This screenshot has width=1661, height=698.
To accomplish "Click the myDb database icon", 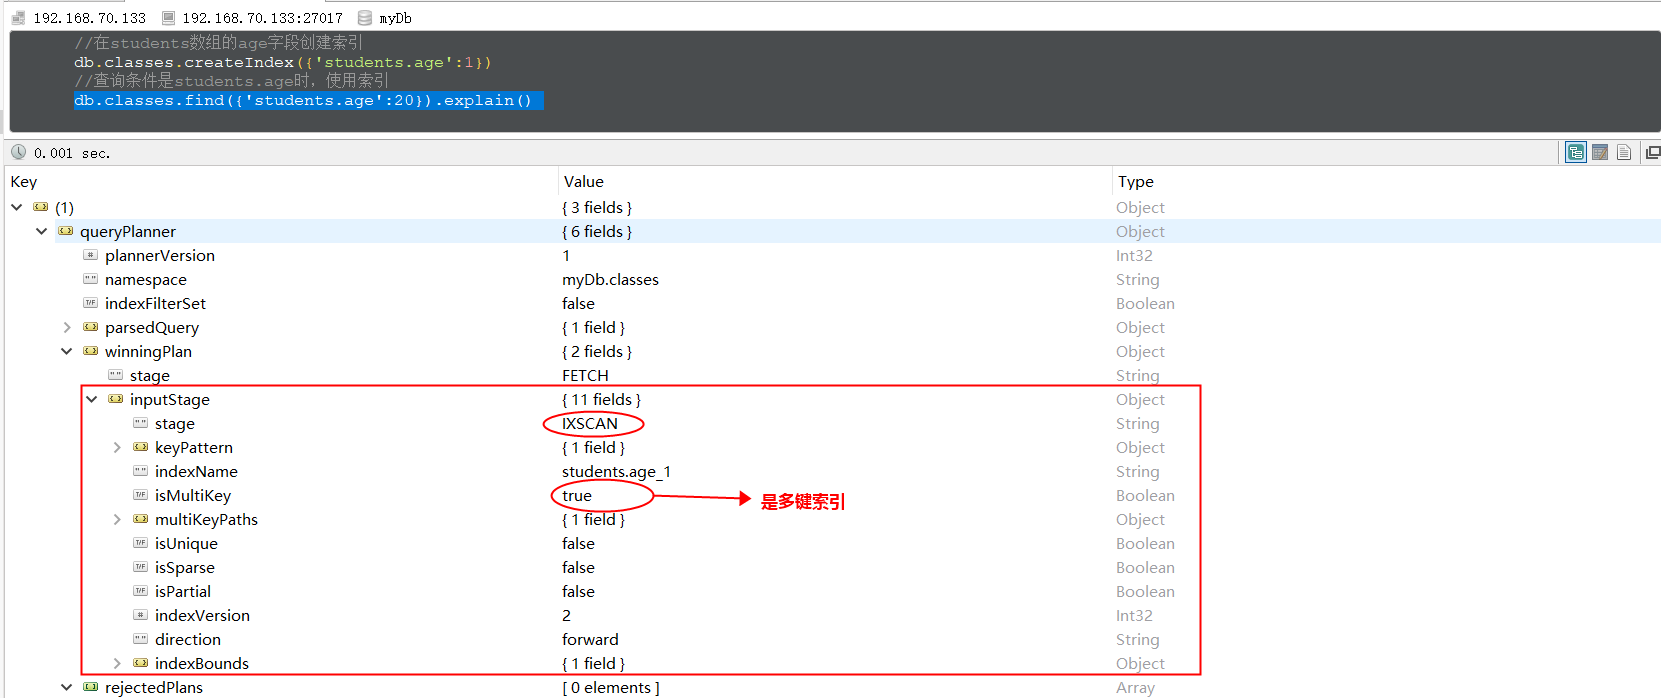I will [x=365, y=18].
